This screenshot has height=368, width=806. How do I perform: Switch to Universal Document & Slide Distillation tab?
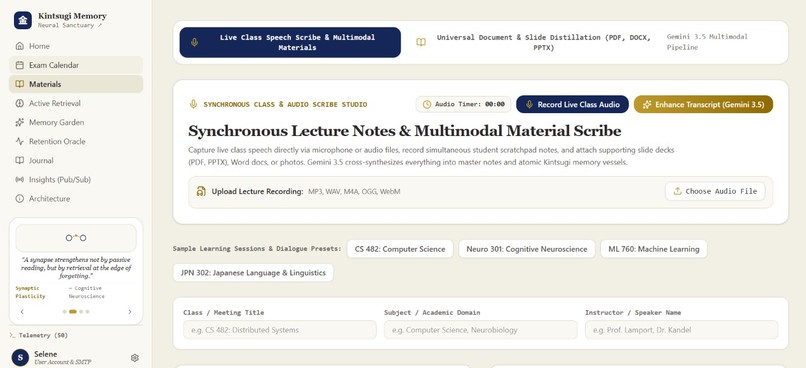pyautogui.click(x=533, y=42)
